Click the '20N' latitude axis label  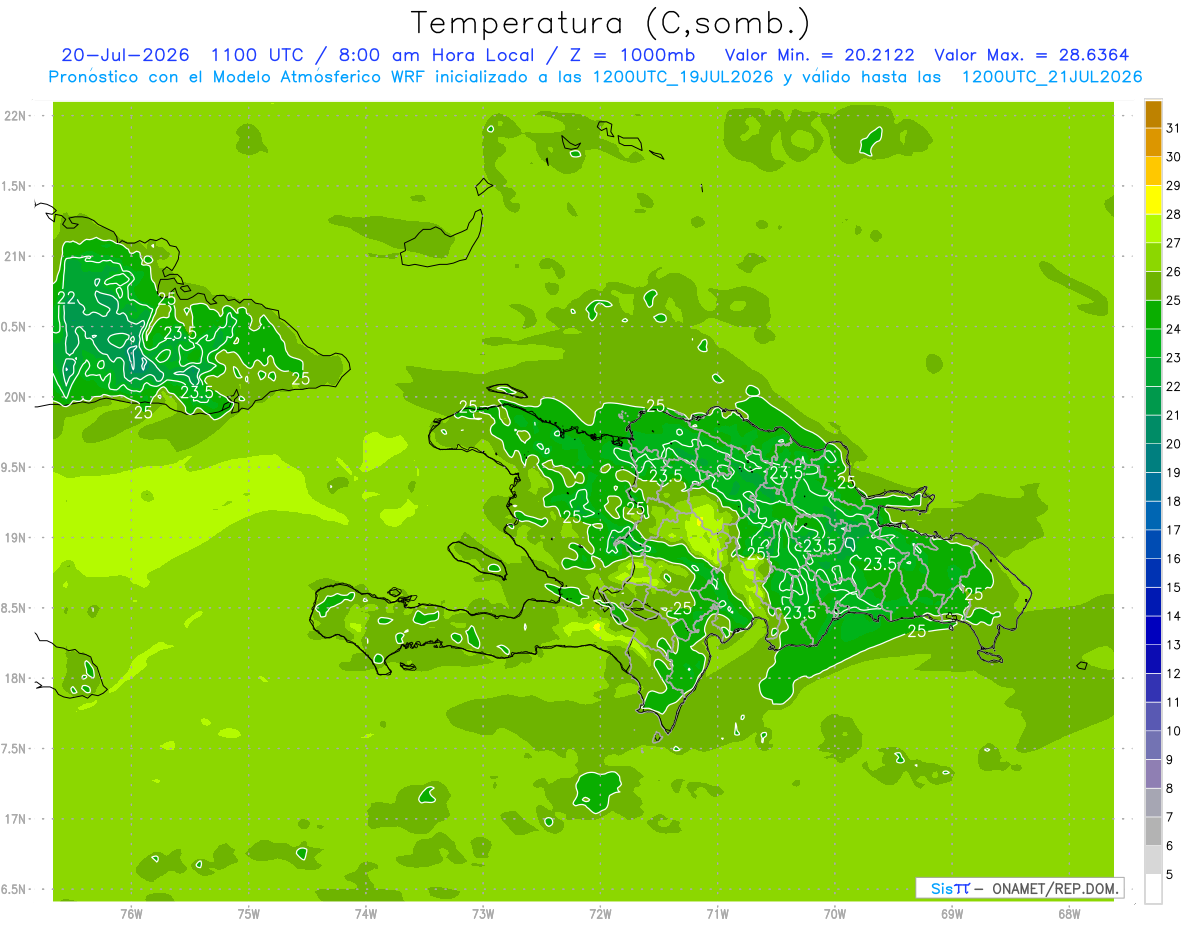click(16, 397)
